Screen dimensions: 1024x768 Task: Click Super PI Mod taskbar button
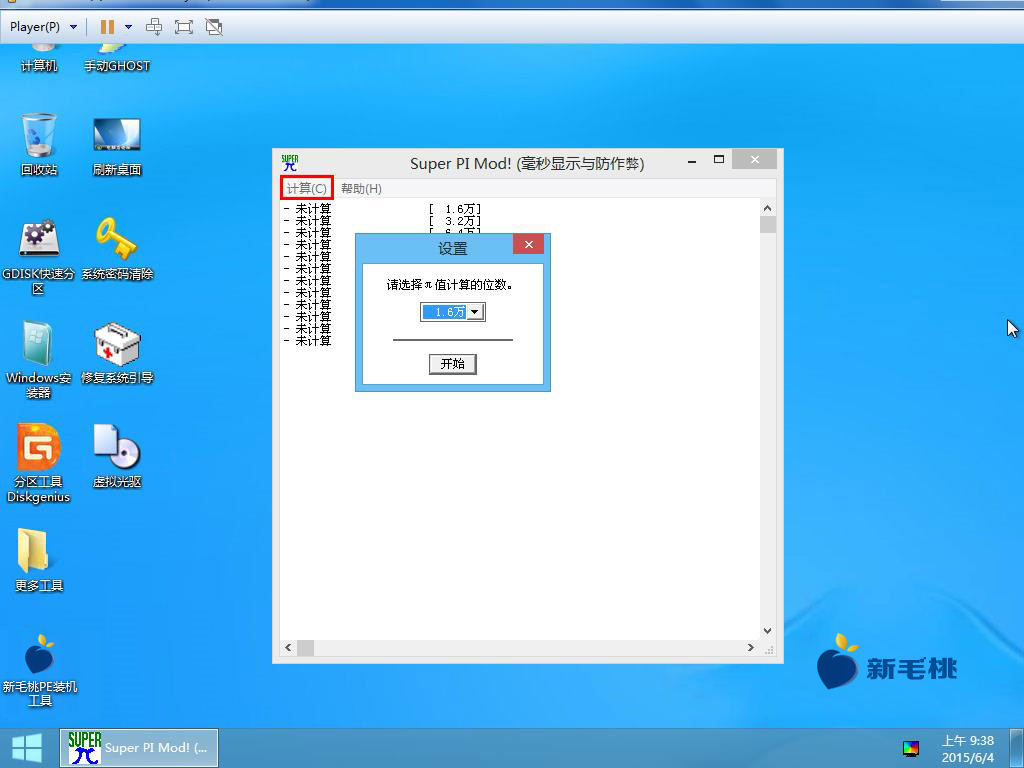(x=139, y=748)
